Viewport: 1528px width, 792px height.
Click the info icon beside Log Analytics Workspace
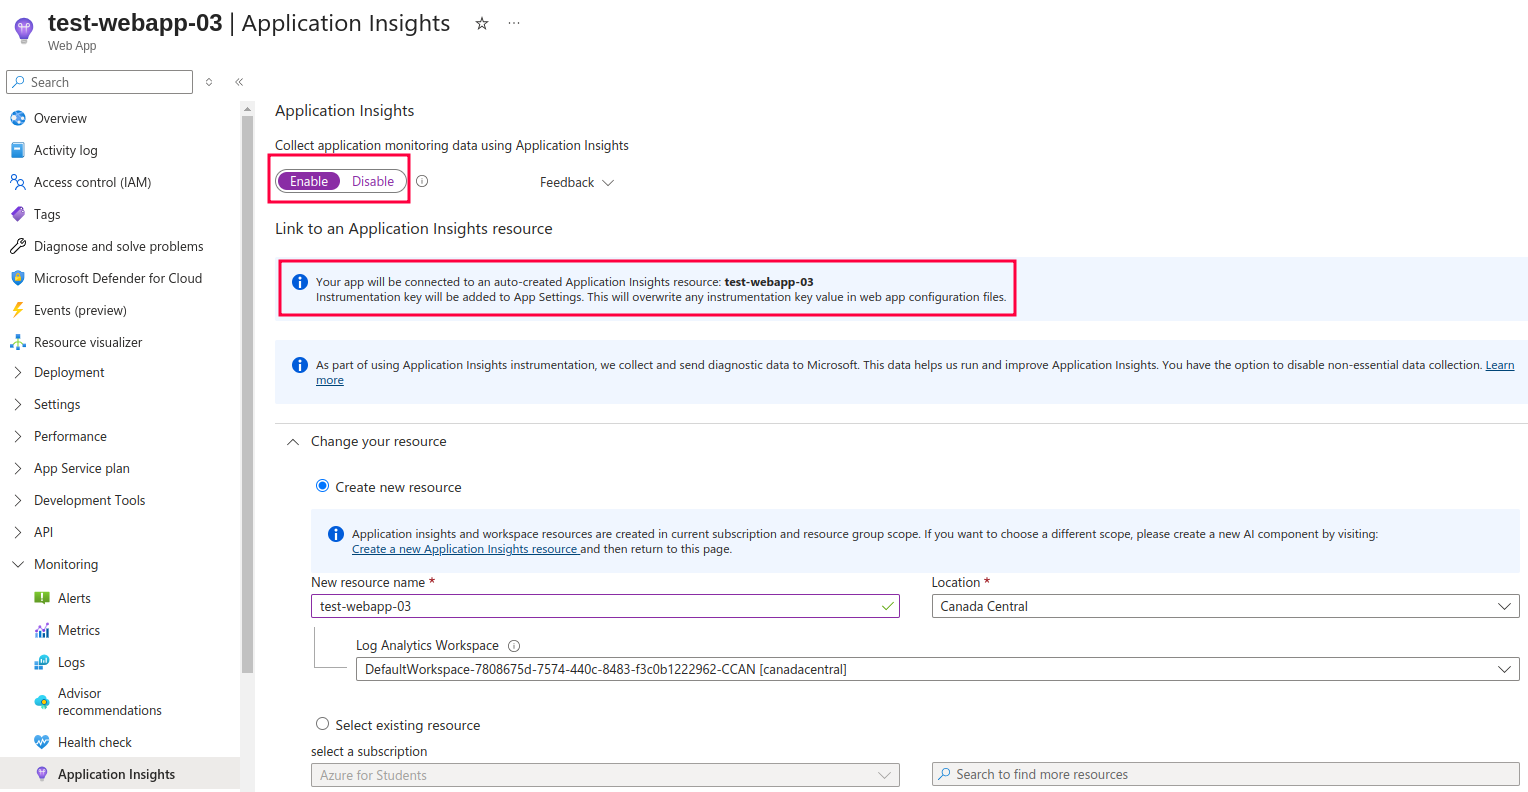(514, 646)
